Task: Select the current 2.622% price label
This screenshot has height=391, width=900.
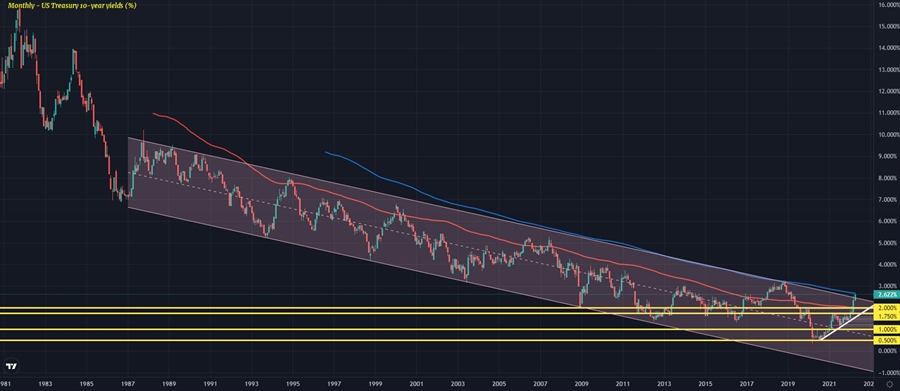Action: 886,295
